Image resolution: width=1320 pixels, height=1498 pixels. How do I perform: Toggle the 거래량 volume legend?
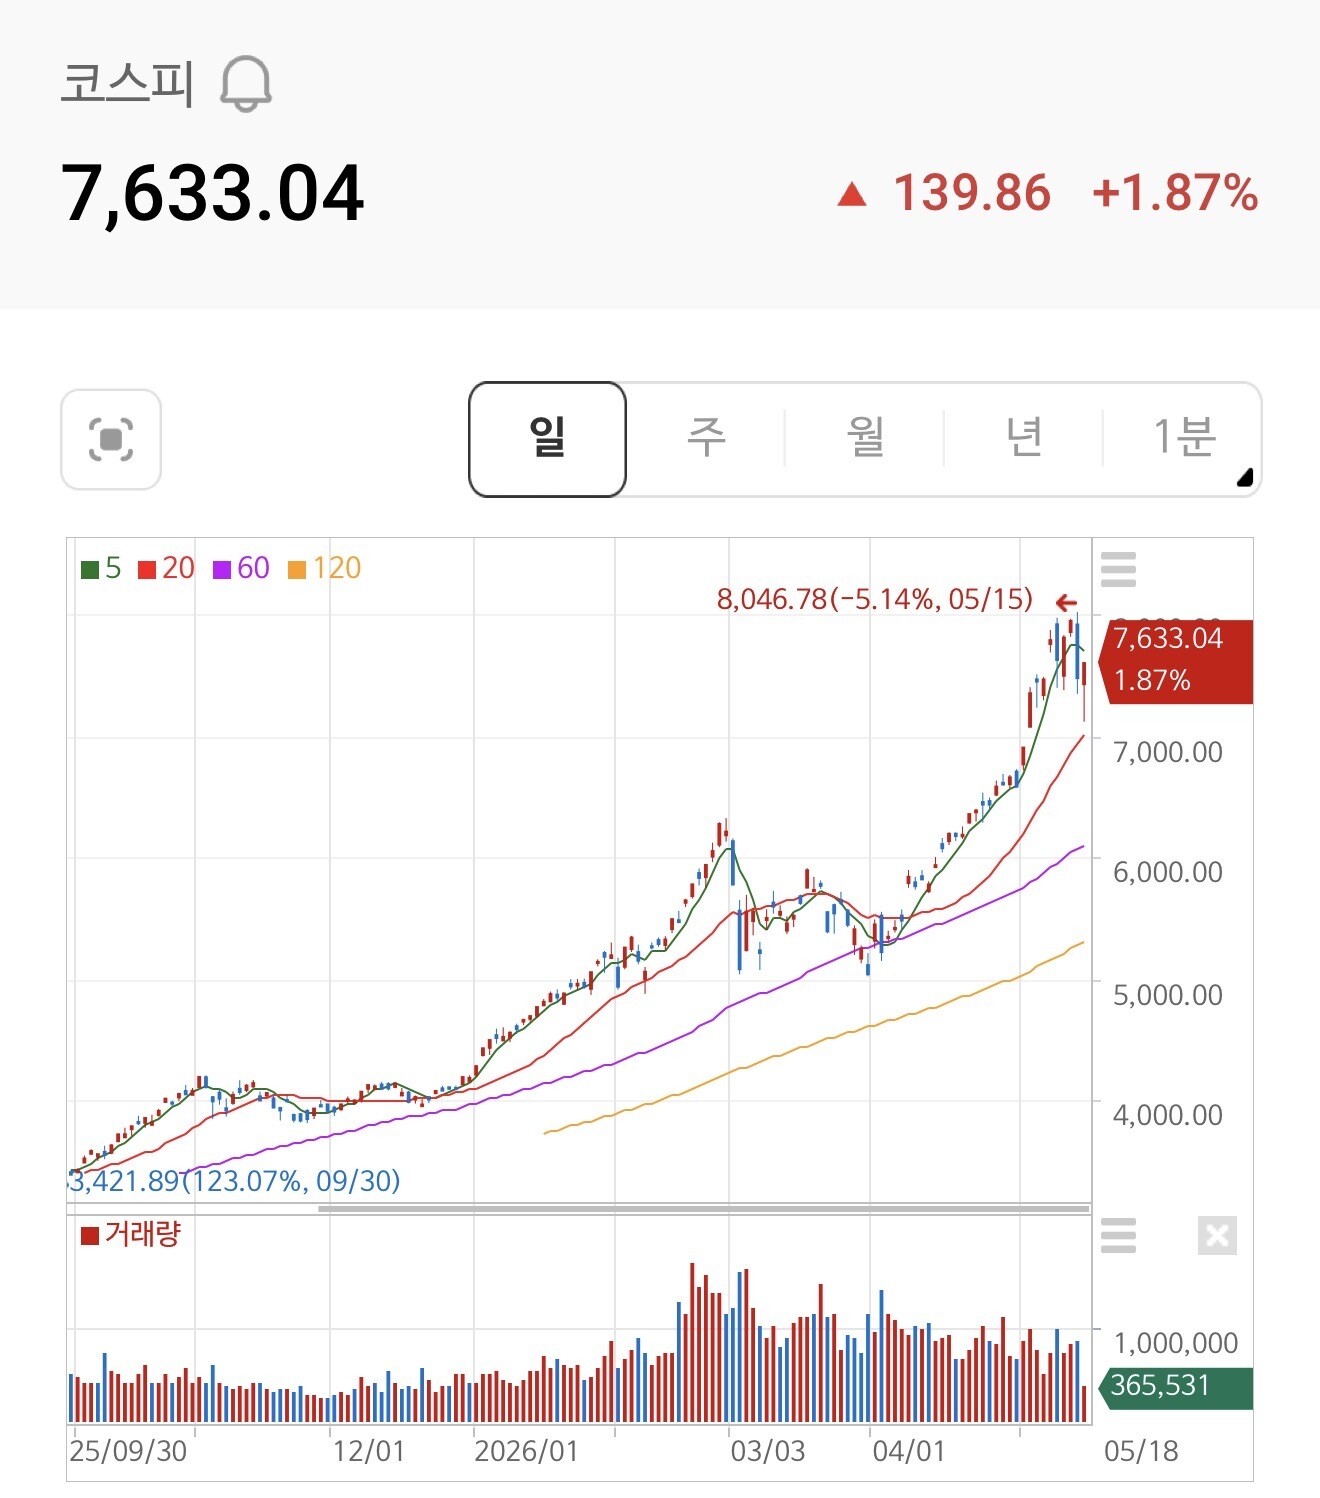click(x=130, y=1234)
